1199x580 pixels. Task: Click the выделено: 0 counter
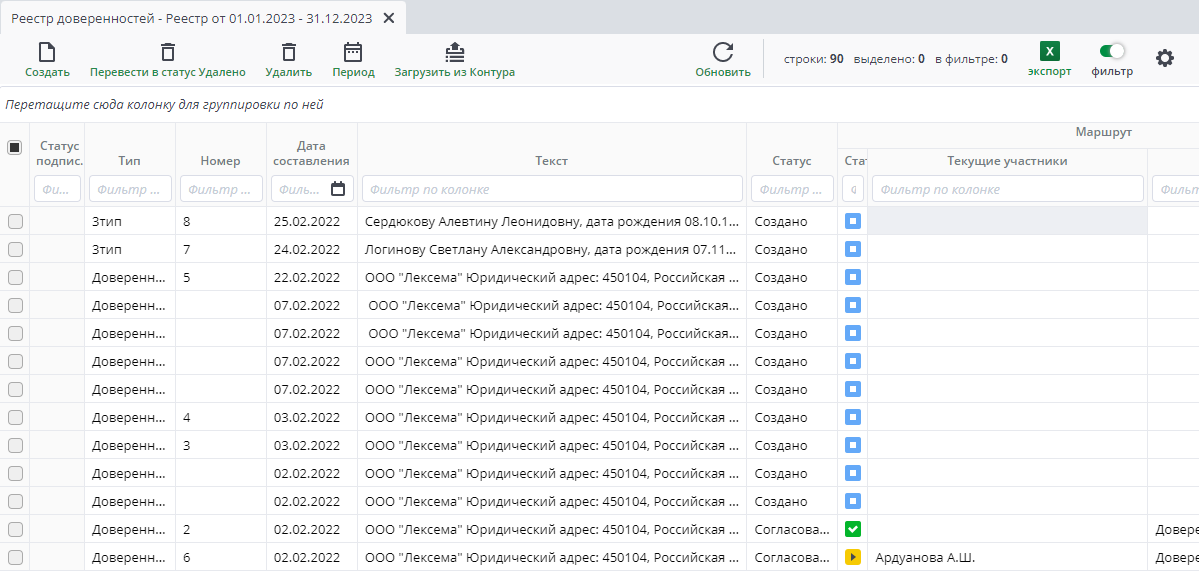pos(889,58)
